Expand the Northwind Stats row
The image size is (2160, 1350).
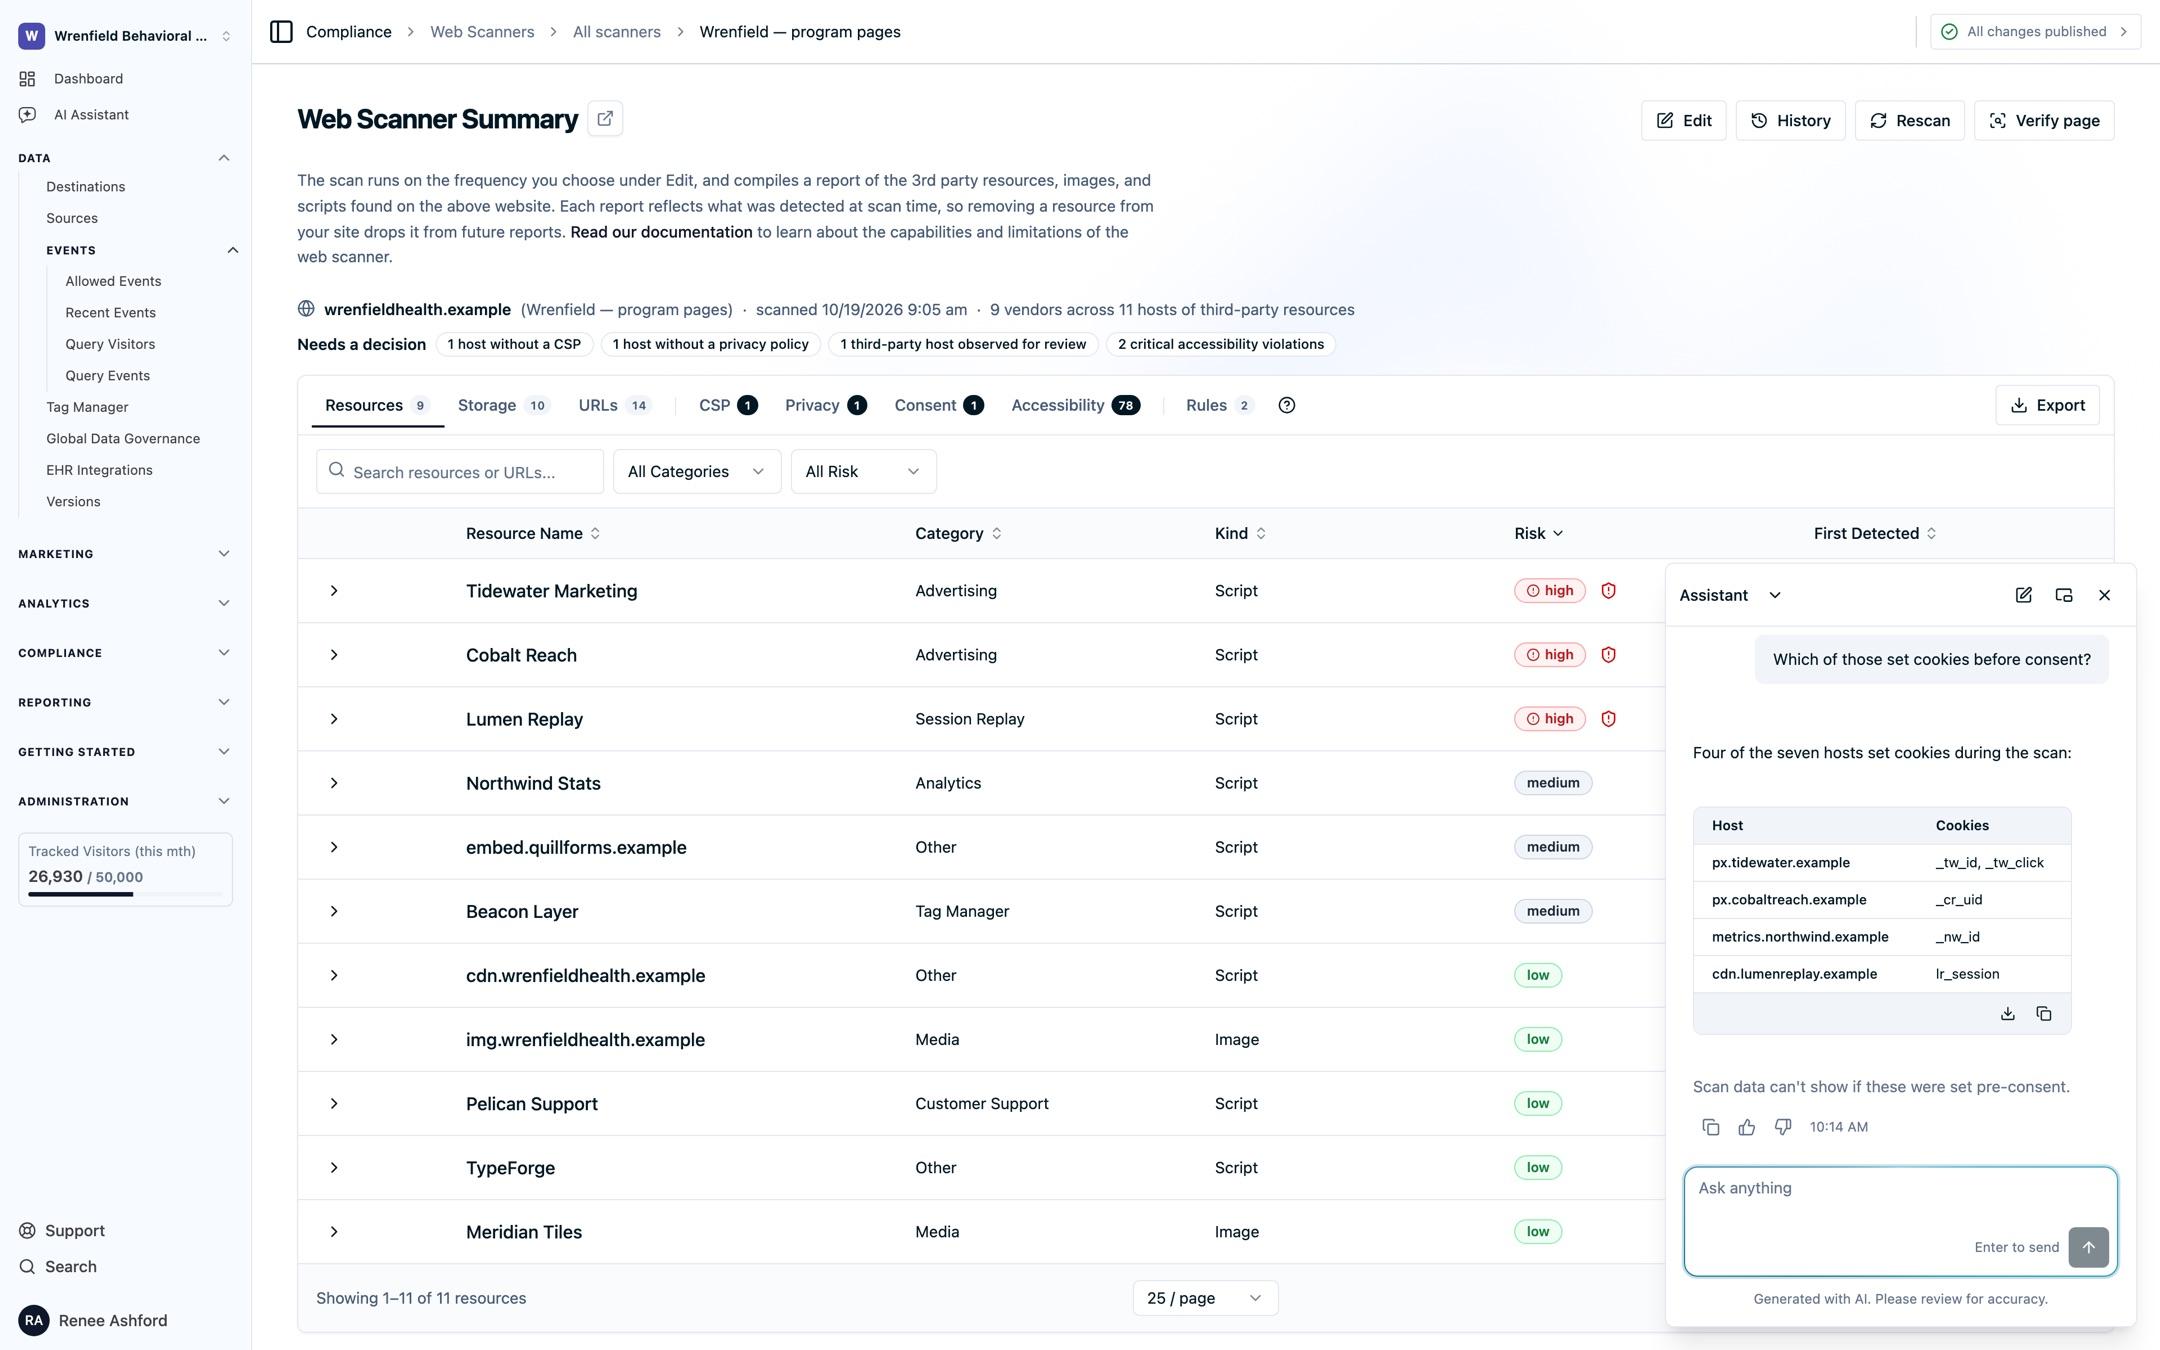pyautogui.click(x=334, y=783)
